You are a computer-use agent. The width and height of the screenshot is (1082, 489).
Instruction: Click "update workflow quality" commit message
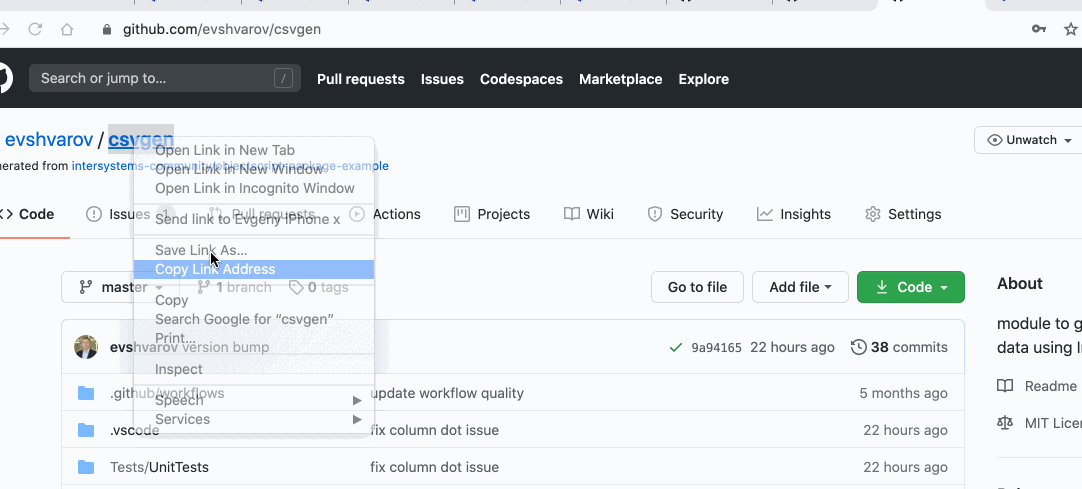447,393
